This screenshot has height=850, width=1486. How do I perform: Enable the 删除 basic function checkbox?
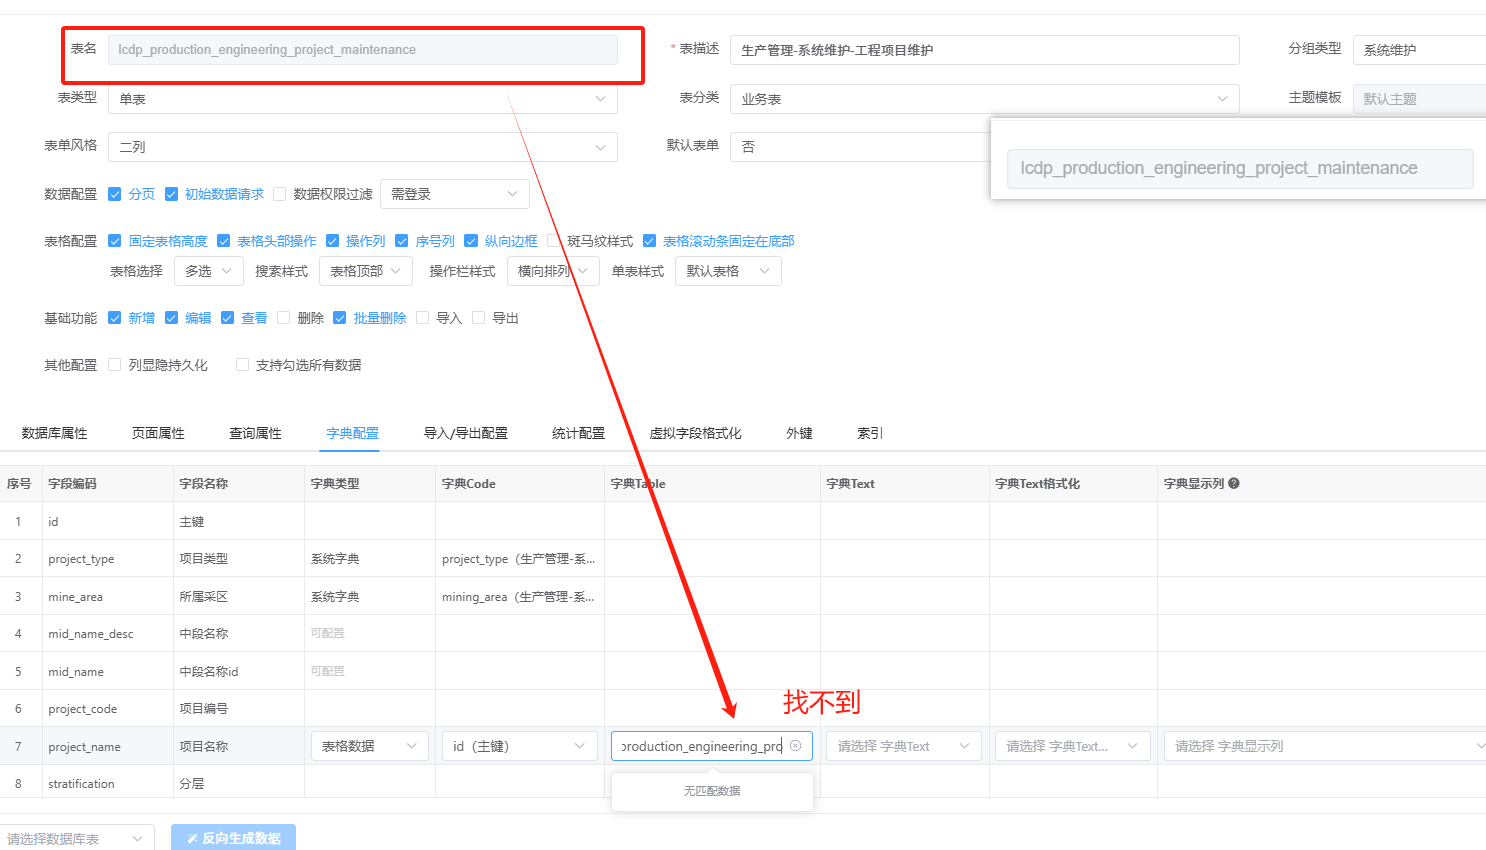(x=284, y=318)
